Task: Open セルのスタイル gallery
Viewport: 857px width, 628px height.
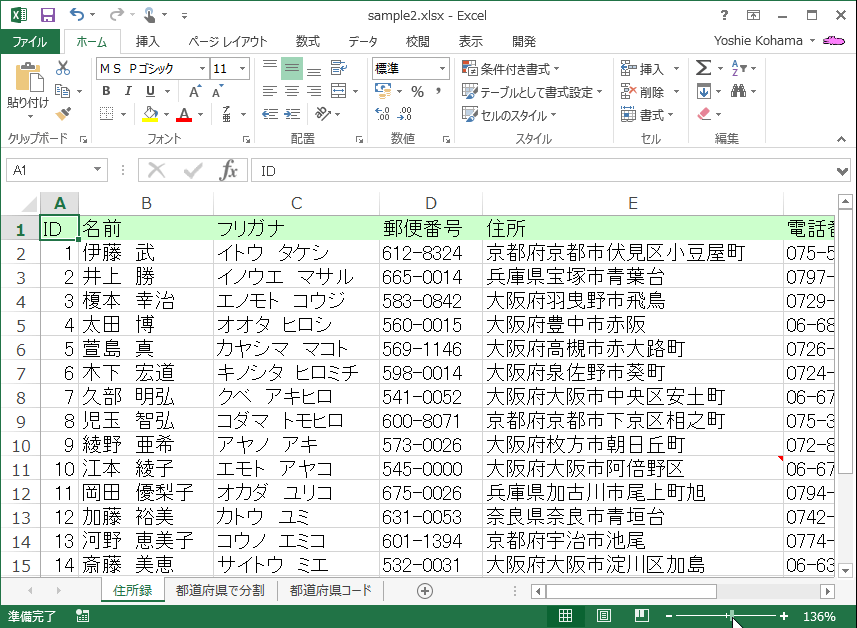Action: click(x=509, y=115)
